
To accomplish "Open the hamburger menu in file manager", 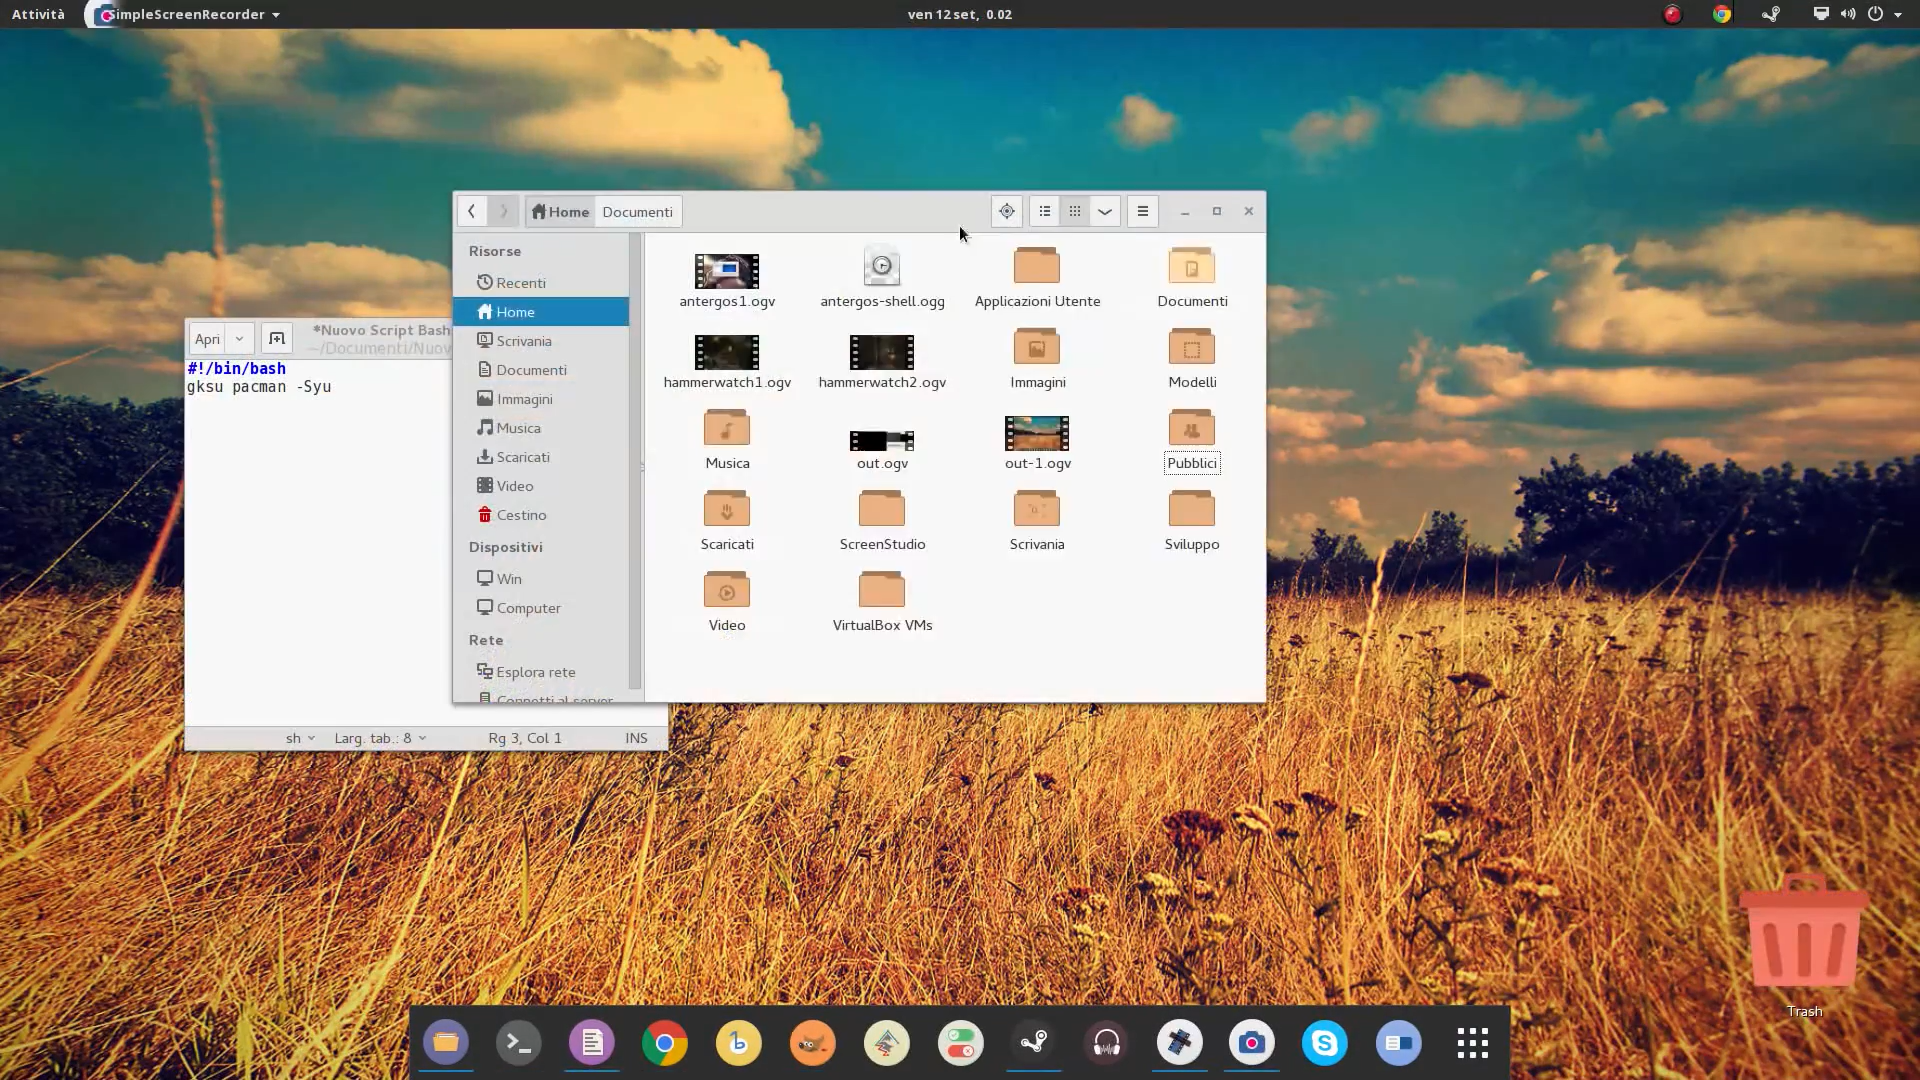I will pos(1143,211).
